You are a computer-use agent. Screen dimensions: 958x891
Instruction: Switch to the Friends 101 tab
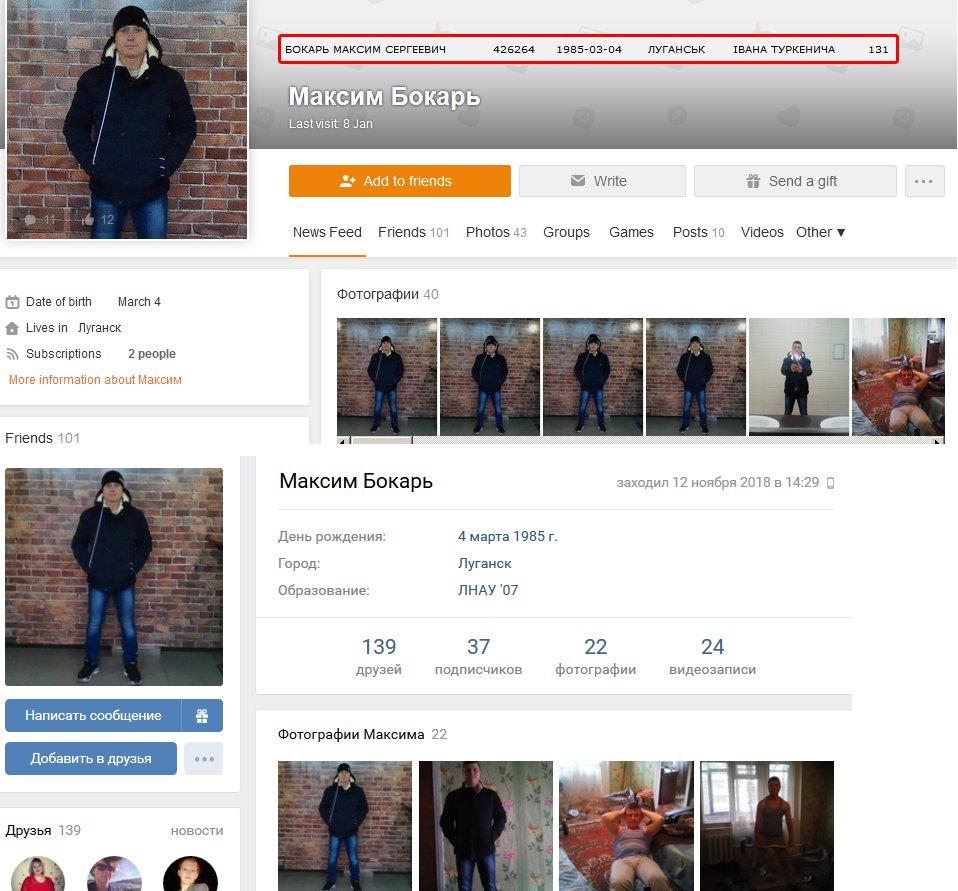(x=413, y=232)
